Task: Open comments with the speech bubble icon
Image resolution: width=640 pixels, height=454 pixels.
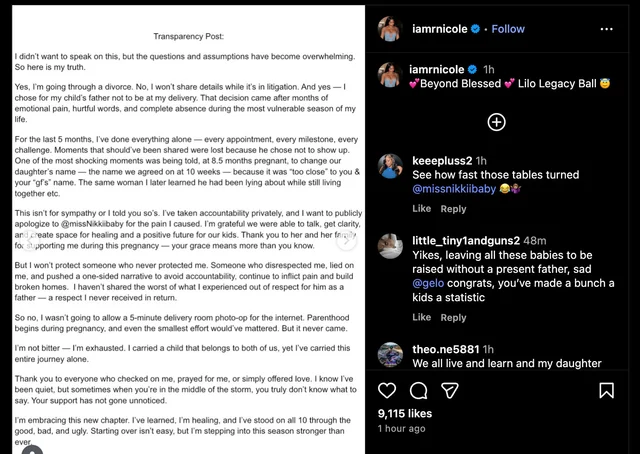Action: (419, 388)
